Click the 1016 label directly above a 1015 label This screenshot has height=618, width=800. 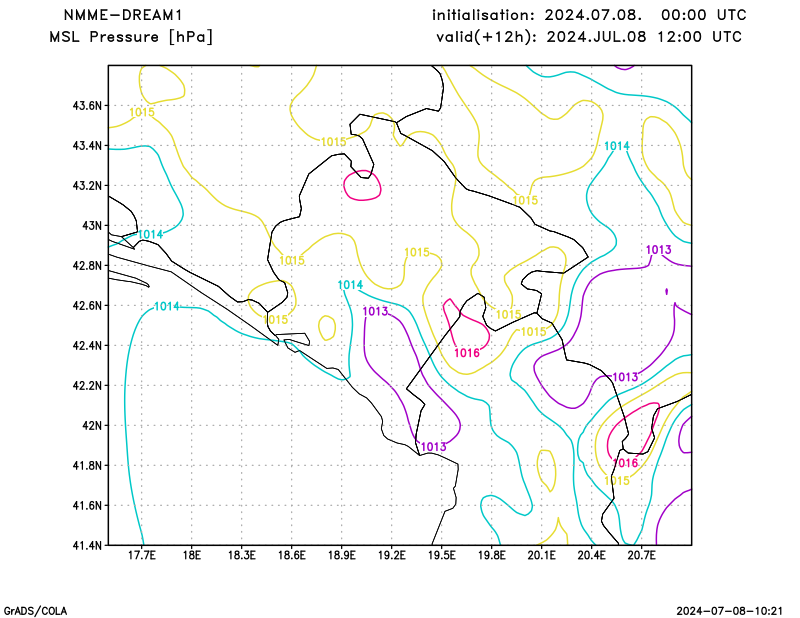tap(625, 463)
